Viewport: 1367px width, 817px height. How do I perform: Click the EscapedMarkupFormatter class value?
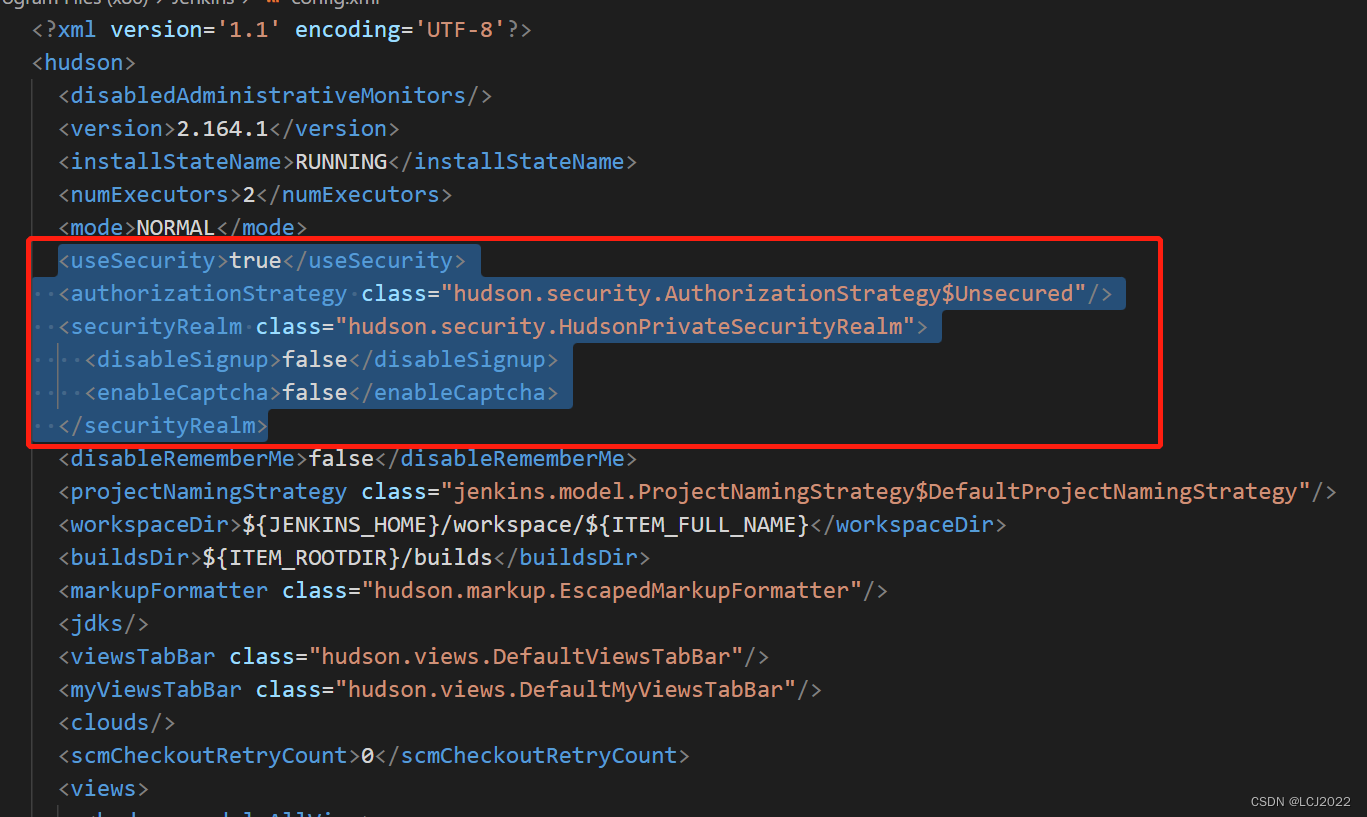(612, 590)
